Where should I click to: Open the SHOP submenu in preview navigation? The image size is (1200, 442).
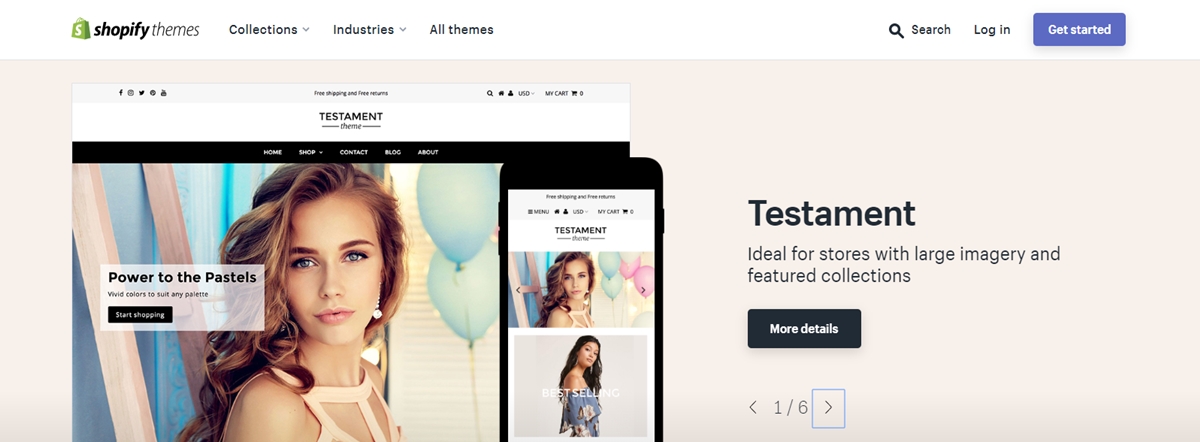pos(310,152)
